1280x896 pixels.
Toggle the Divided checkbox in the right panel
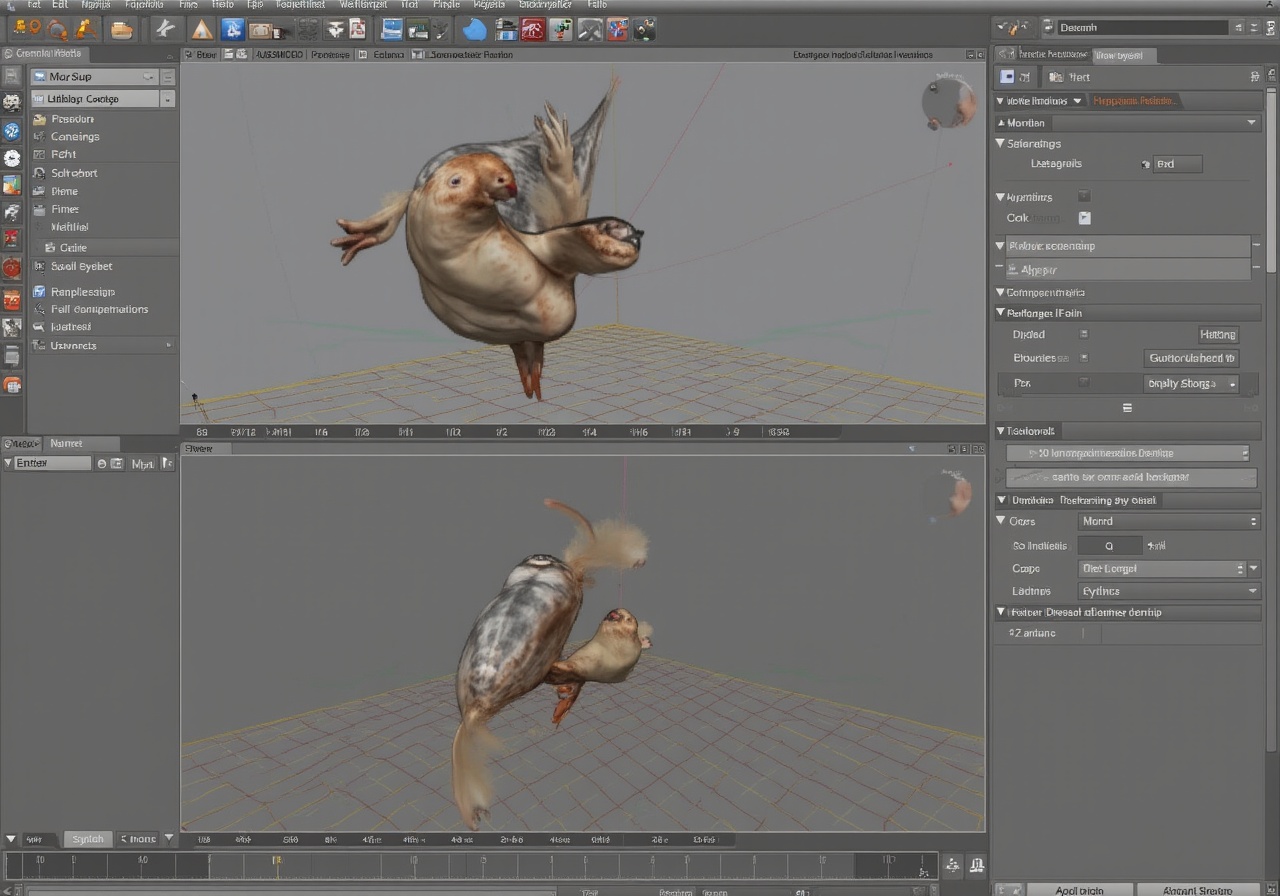[x=1085, y=334]
